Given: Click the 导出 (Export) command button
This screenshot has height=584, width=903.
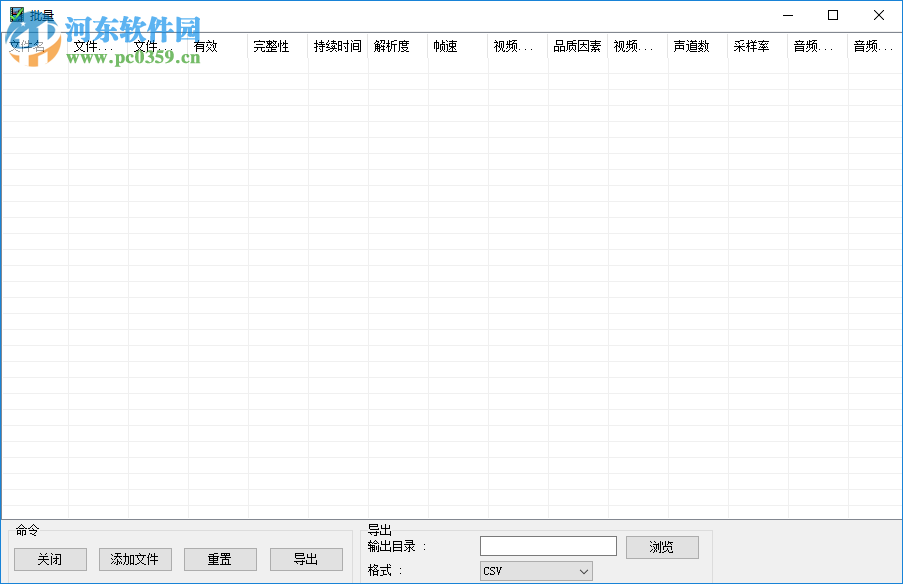Looking at the screenshot, I should coord(306,559).
